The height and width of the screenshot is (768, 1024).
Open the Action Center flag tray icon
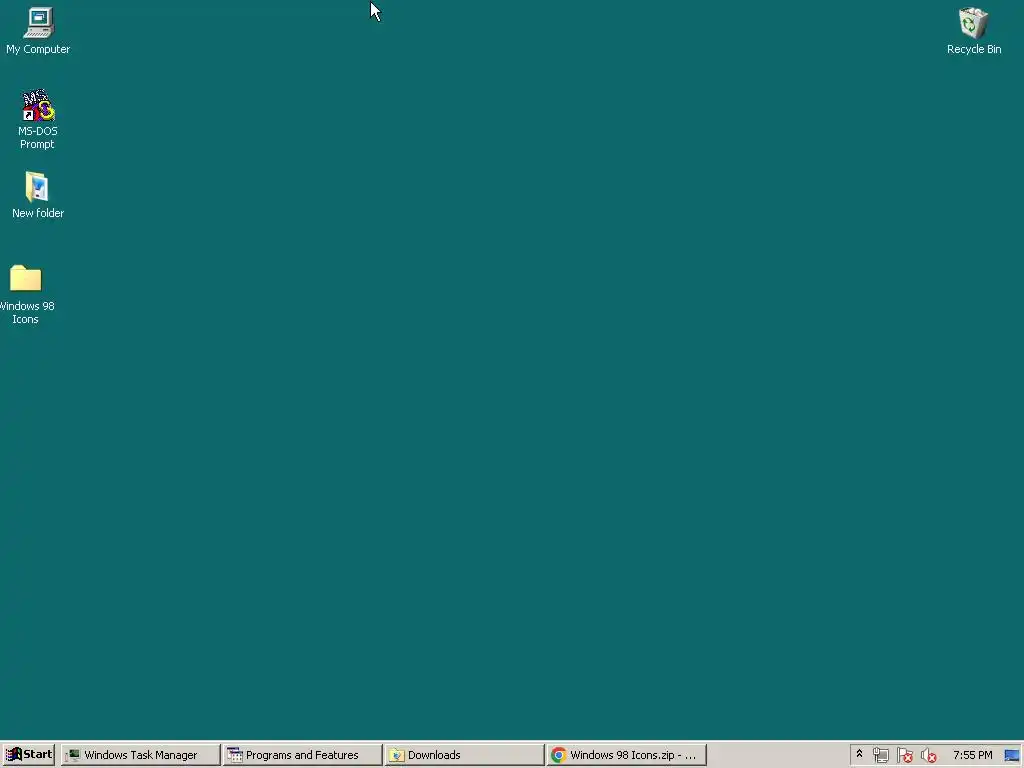pos(904,756)
